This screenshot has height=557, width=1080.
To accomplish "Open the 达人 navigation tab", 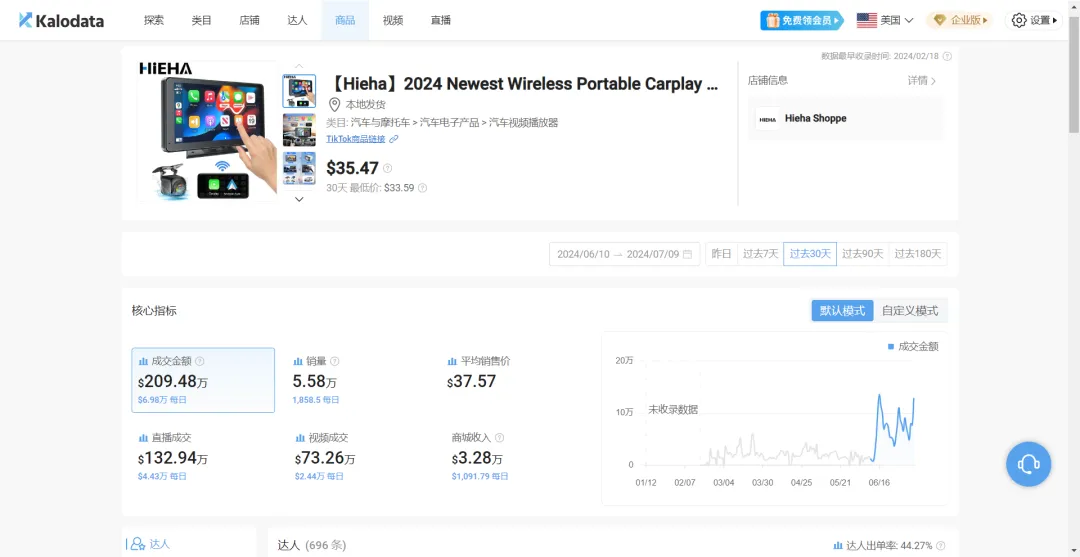I will (x=297, y=21).
